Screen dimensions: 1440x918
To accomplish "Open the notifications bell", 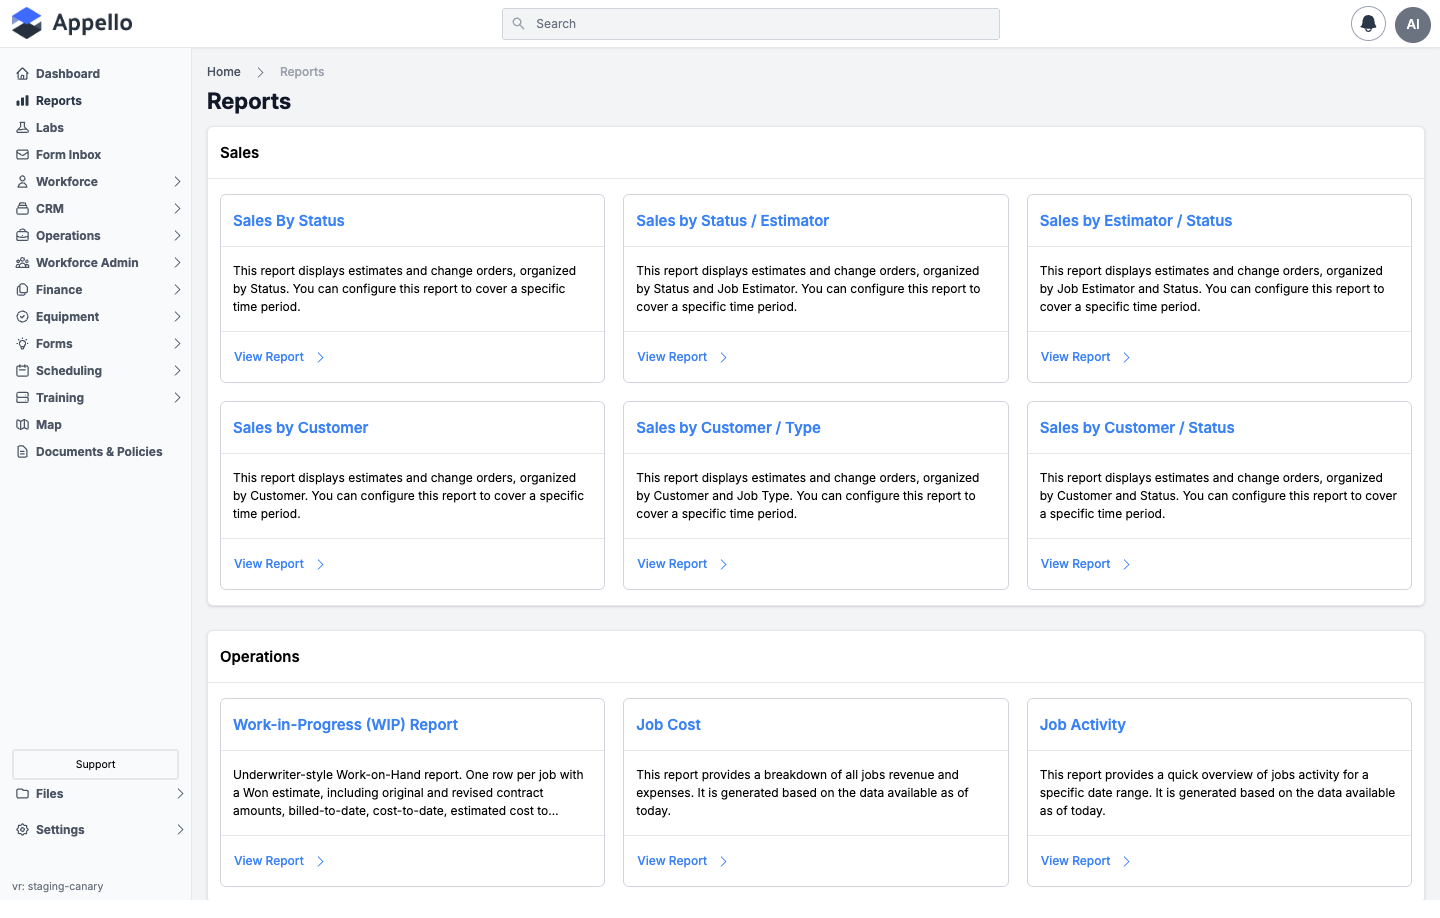I will click(1368, 24).
